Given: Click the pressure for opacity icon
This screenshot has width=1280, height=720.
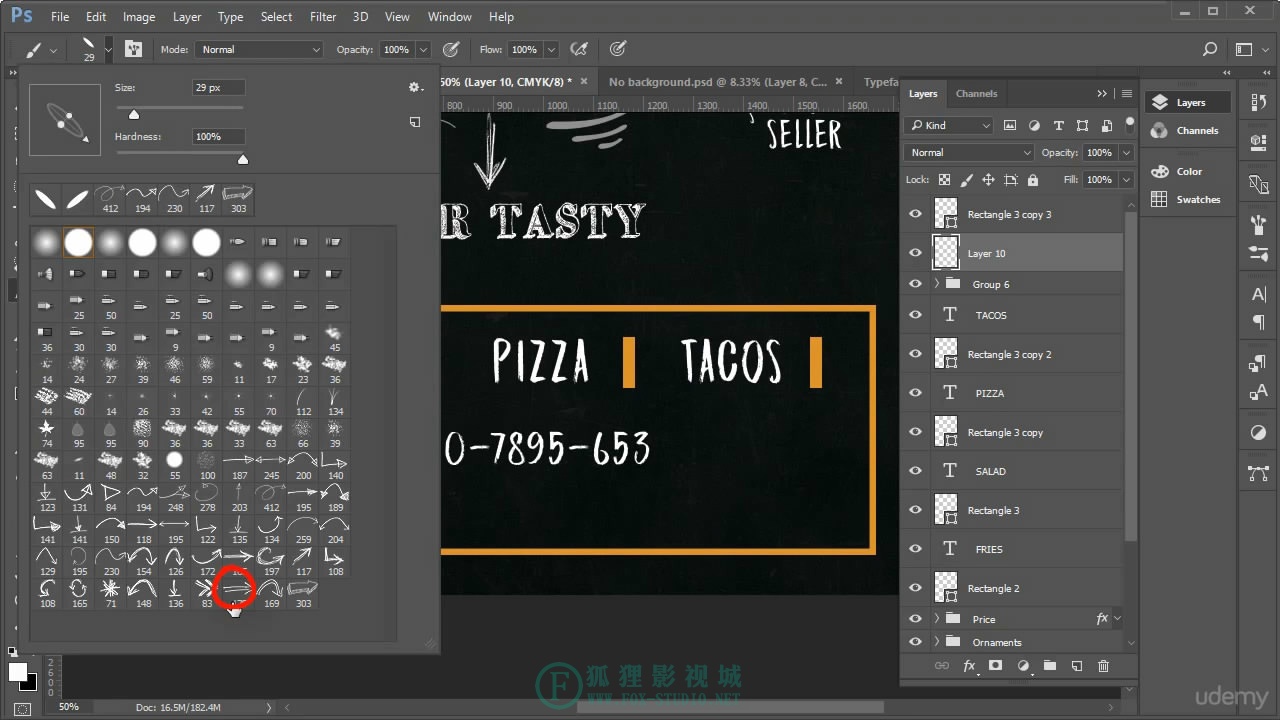Looking at the screenshot, I should point(451,49).
